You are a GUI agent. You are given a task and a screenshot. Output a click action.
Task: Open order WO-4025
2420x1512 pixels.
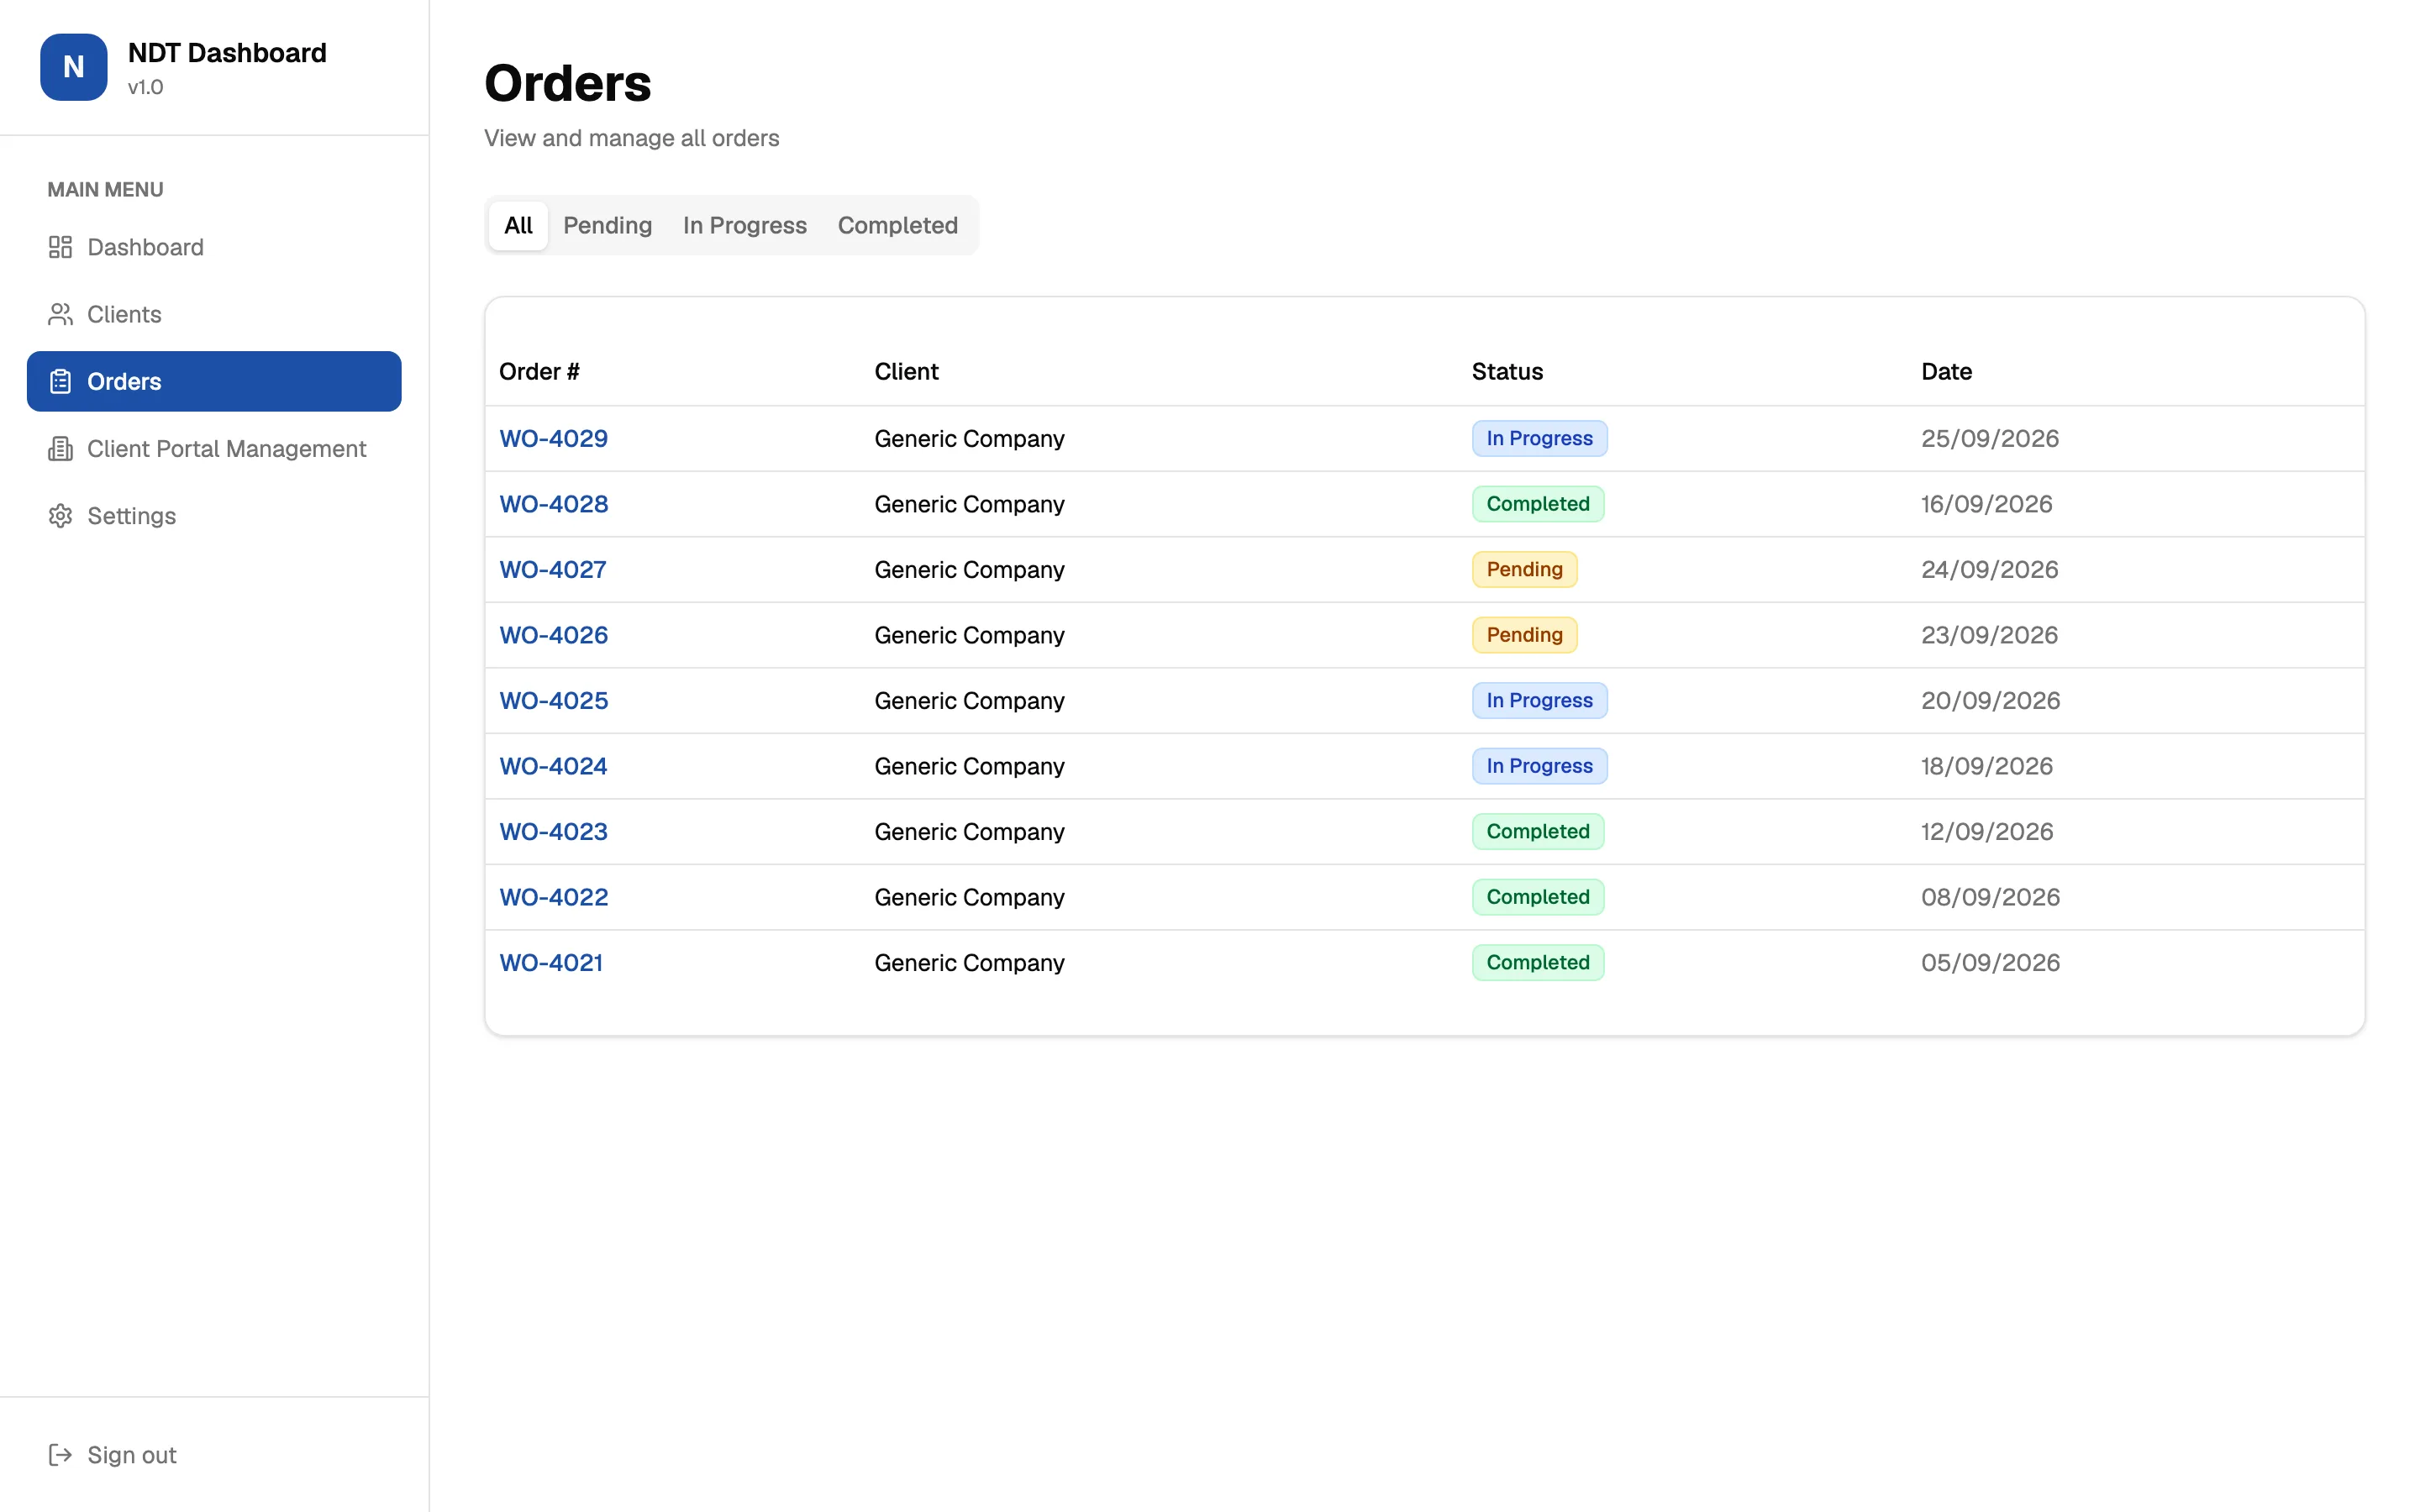point(553,700)
